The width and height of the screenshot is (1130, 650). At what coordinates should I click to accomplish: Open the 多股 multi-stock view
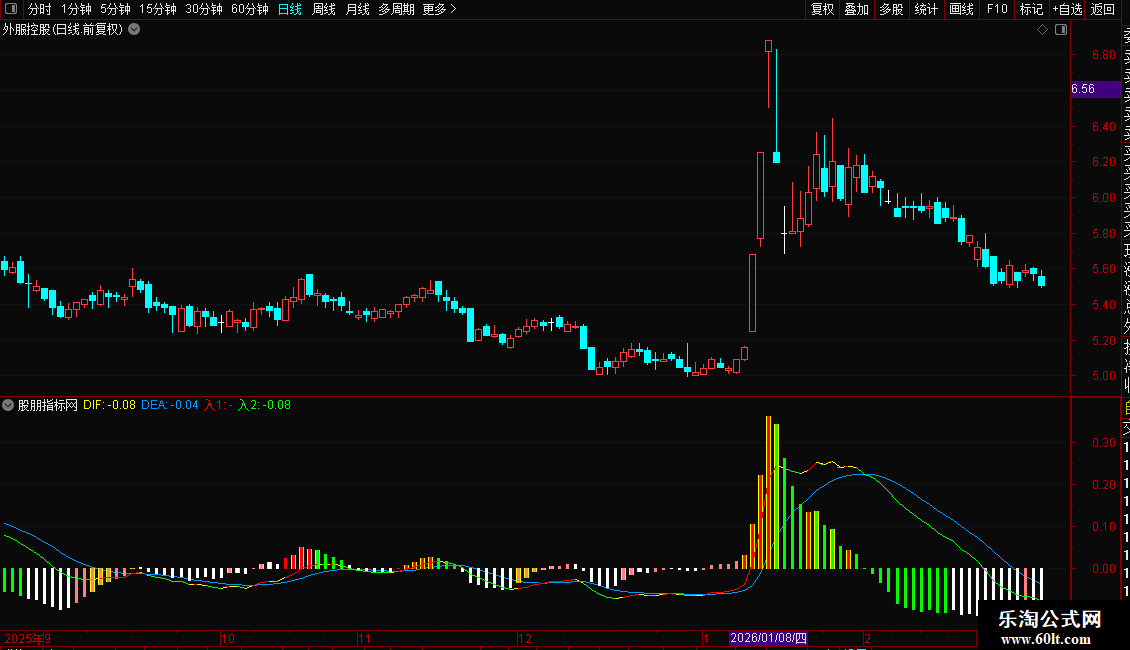891,9
